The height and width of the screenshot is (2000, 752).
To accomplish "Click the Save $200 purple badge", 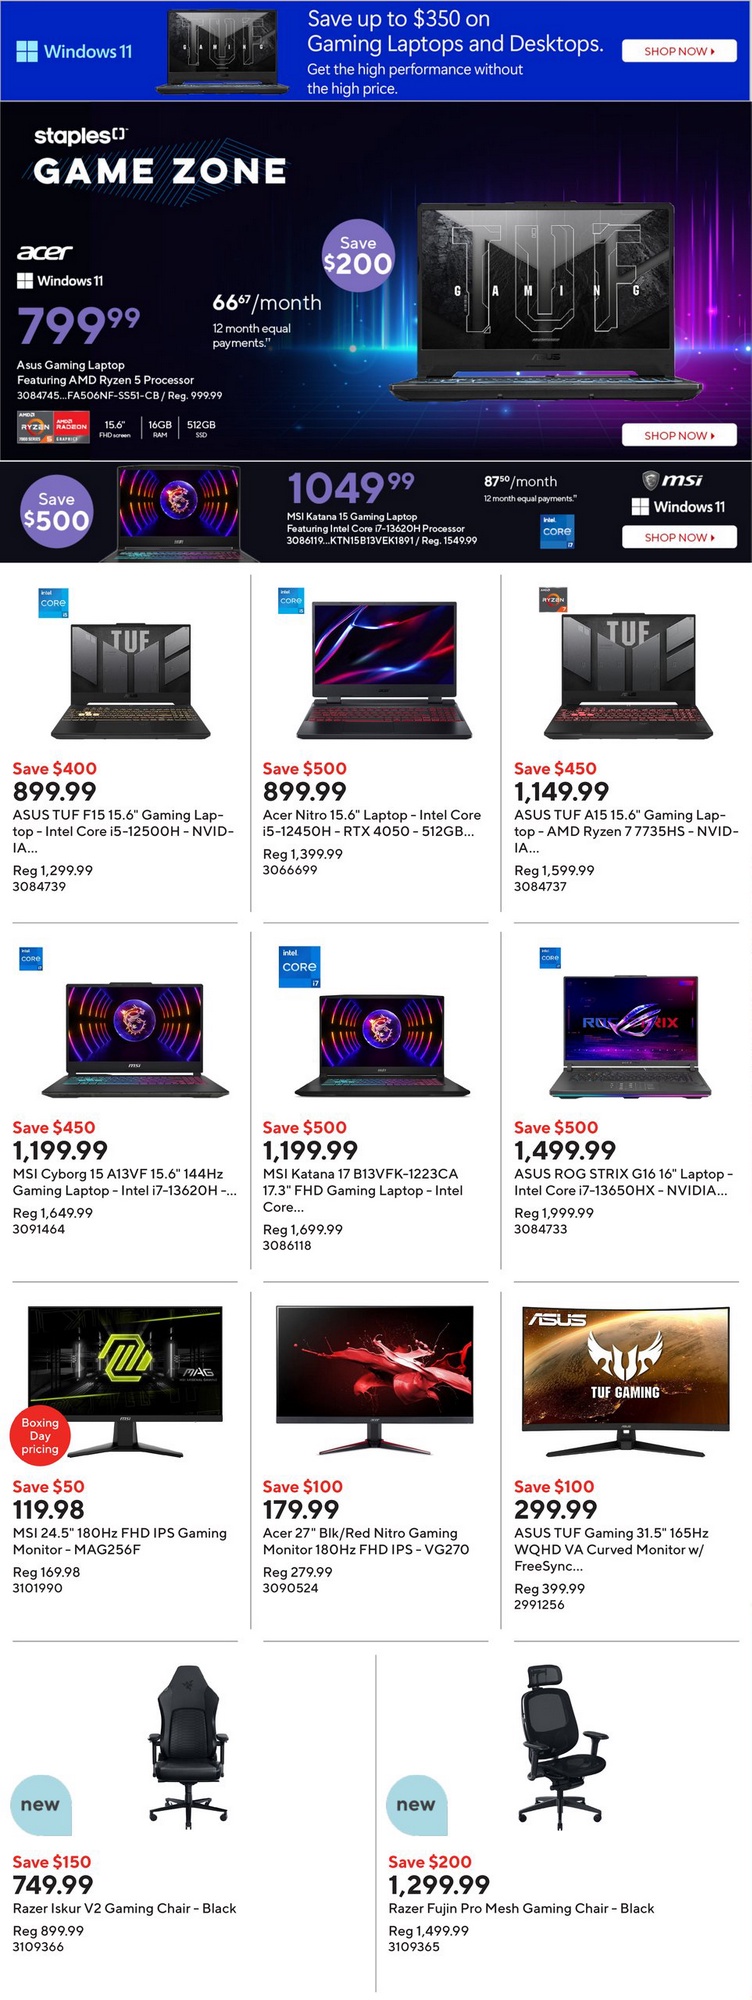I will pos(358,255).
